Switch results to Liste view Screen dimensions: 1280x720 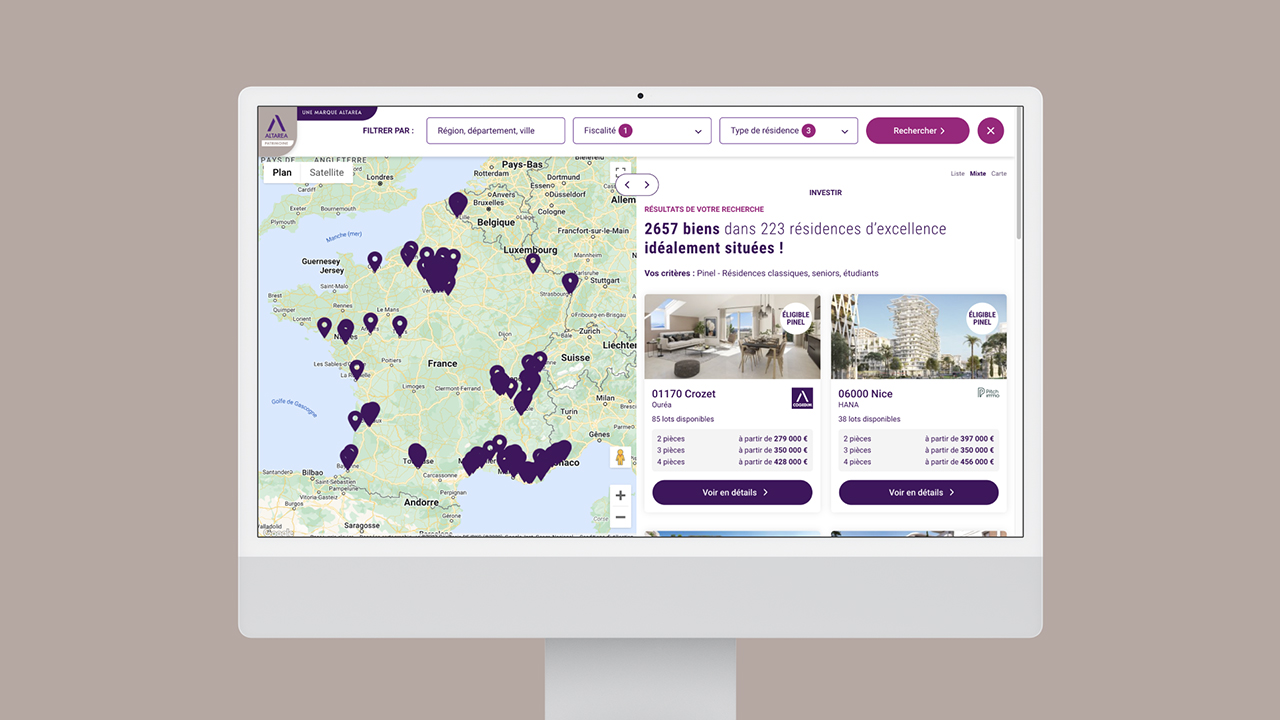coord(957,174)
